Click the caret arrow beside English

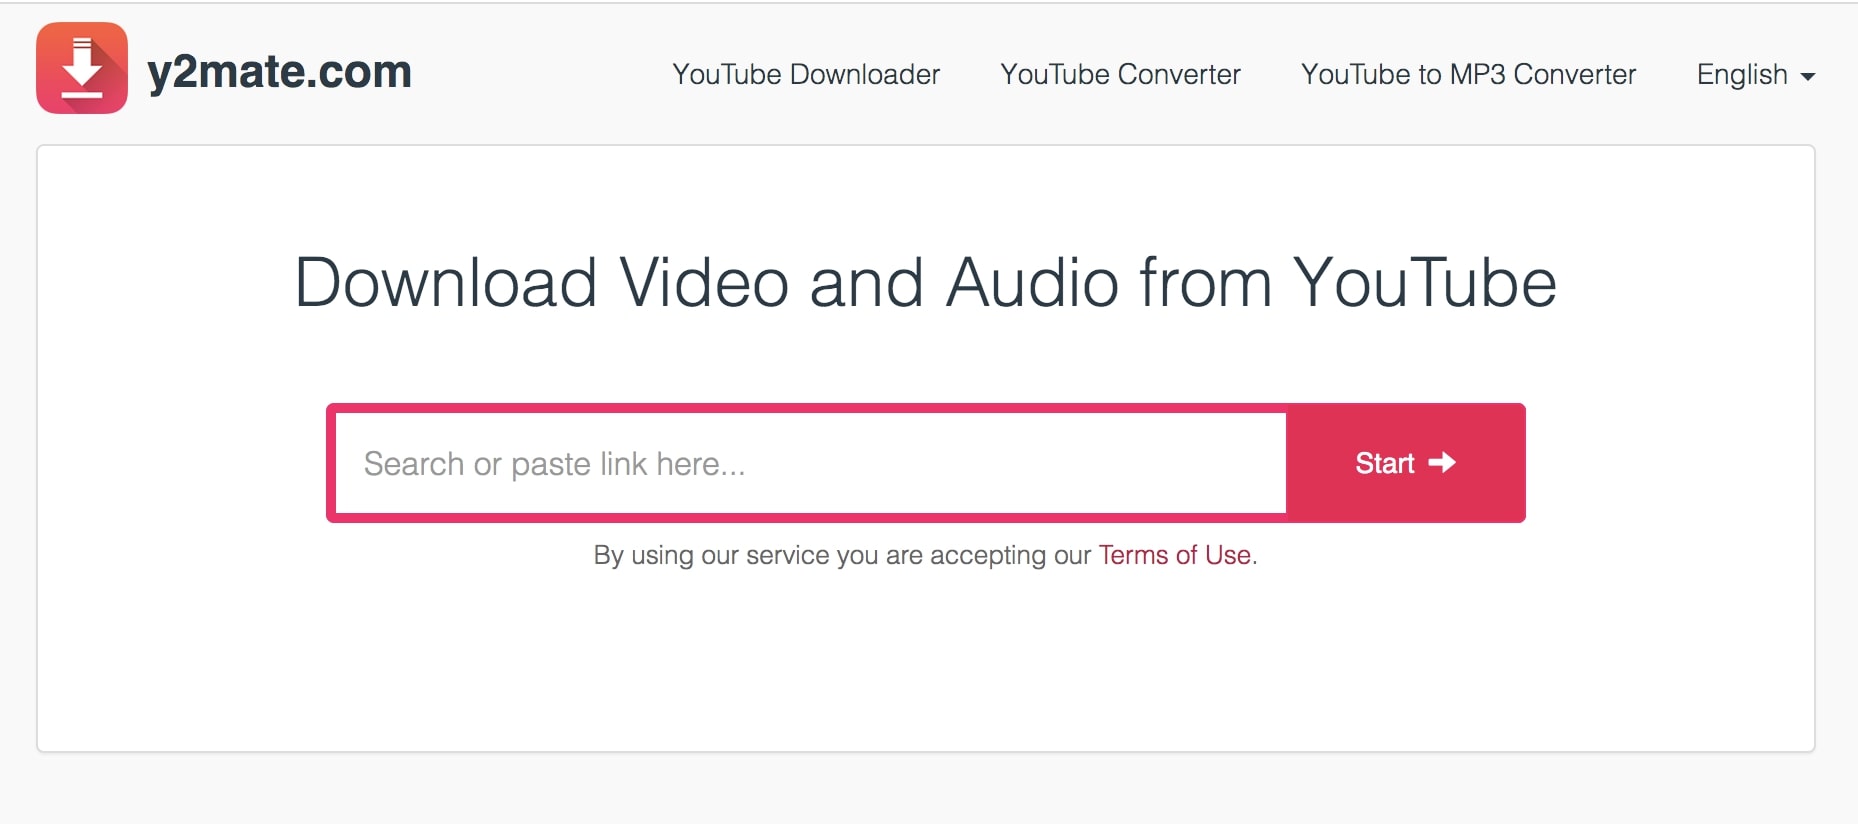tap(1807, 77)
